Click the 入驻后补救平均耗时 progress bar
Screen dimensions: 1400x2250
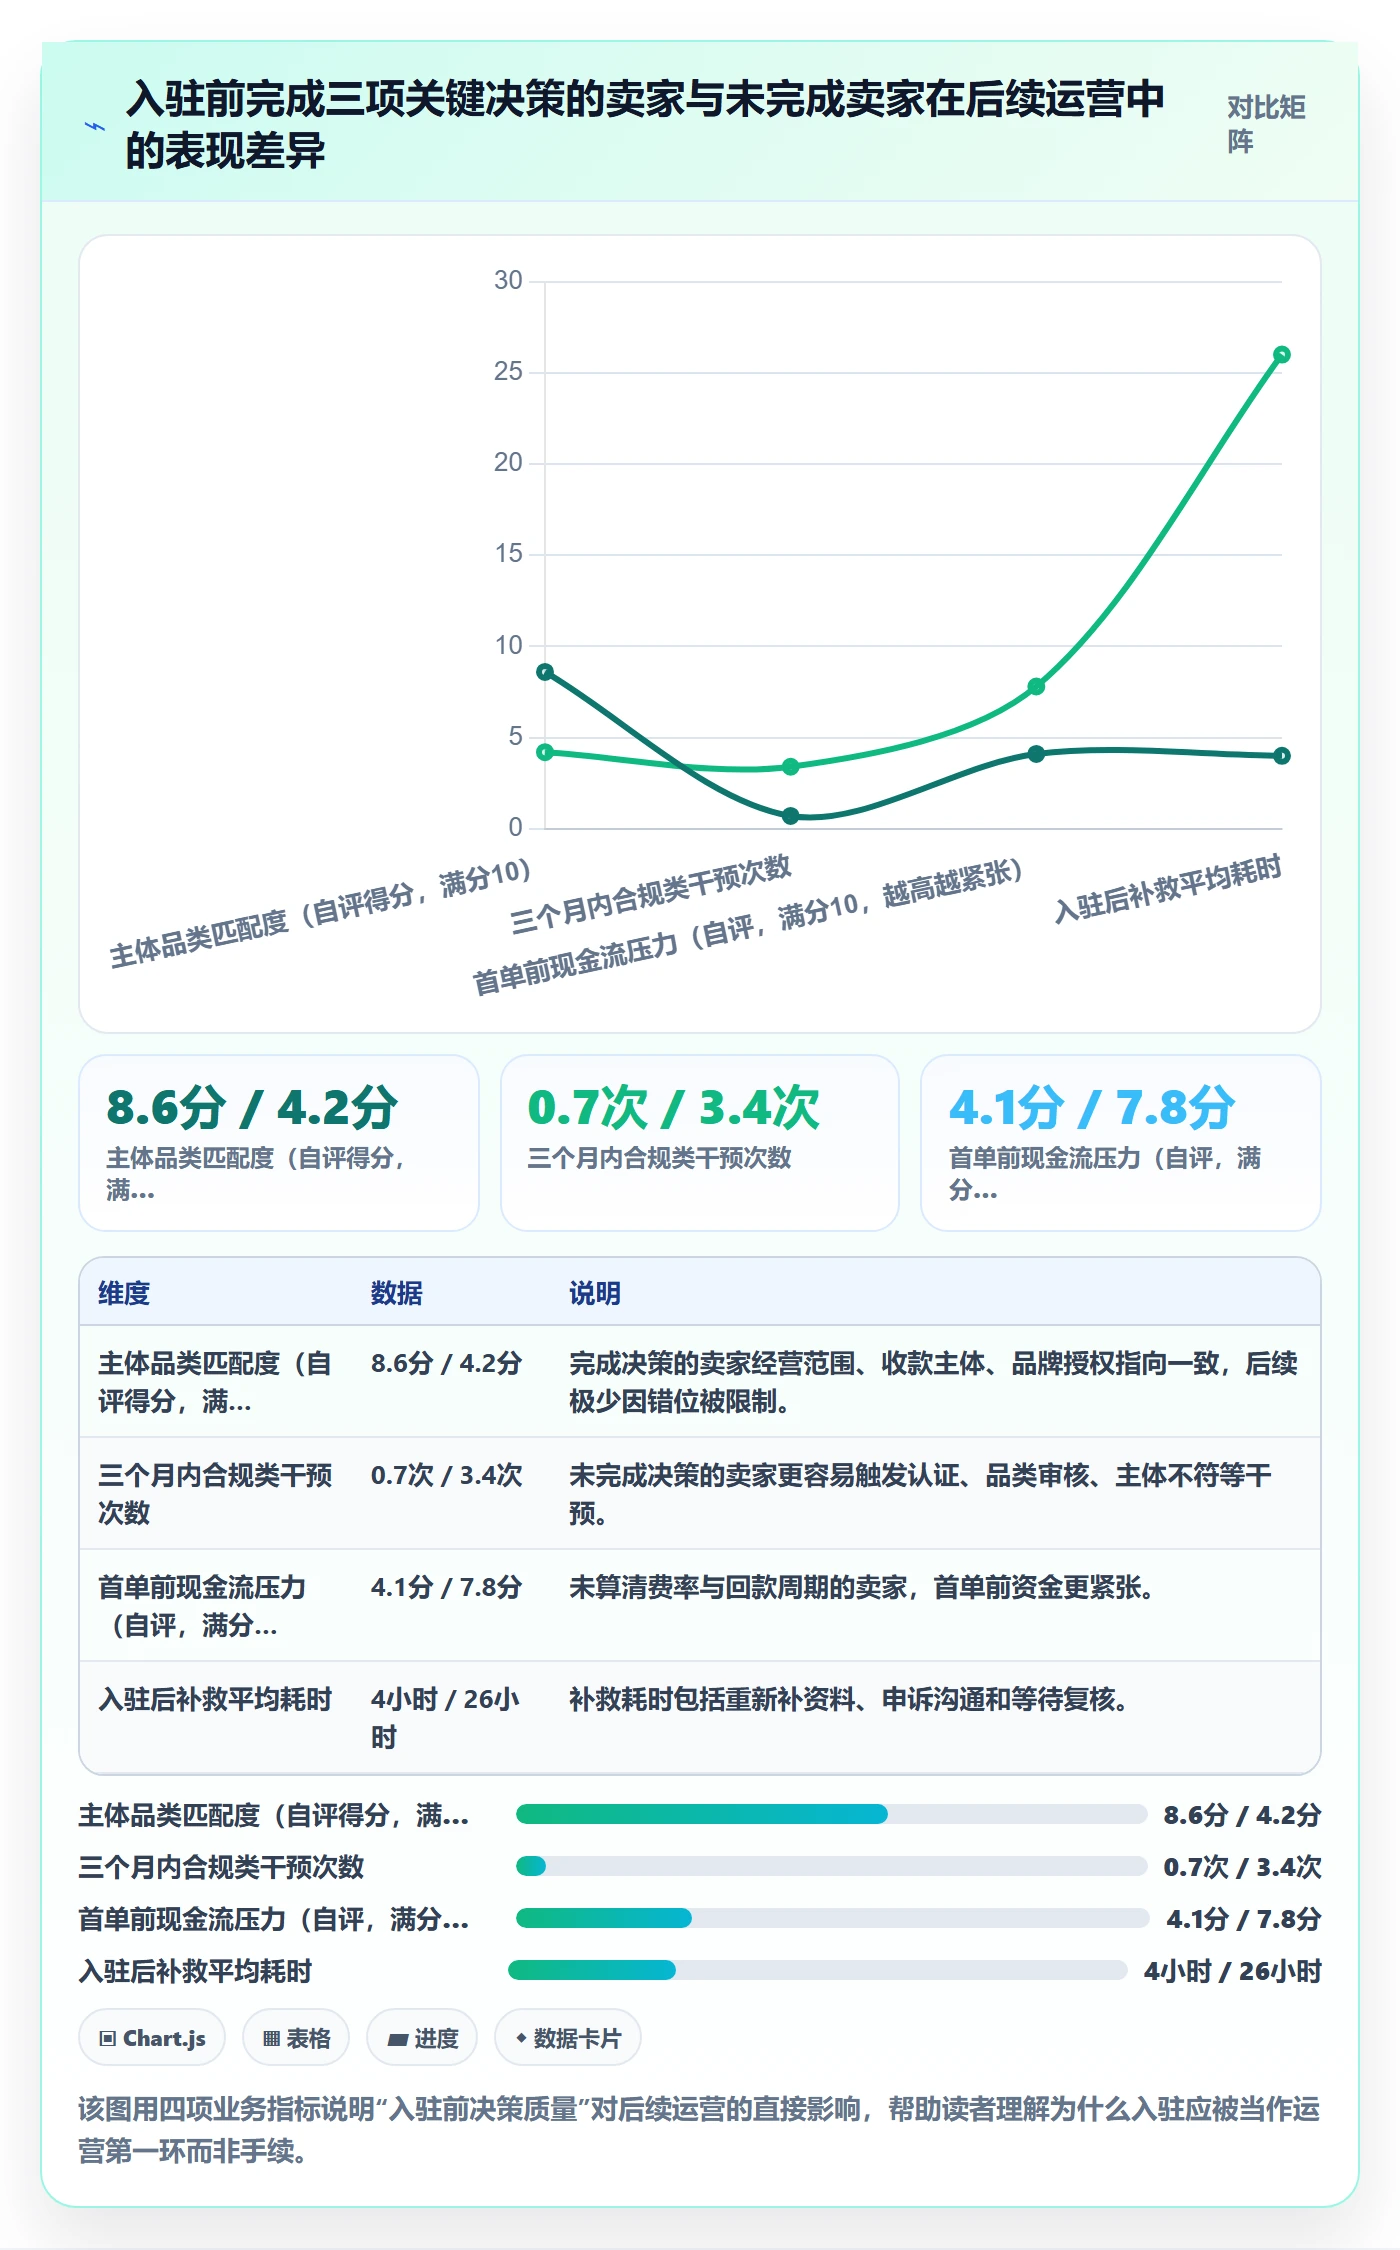click(818, 1970)
